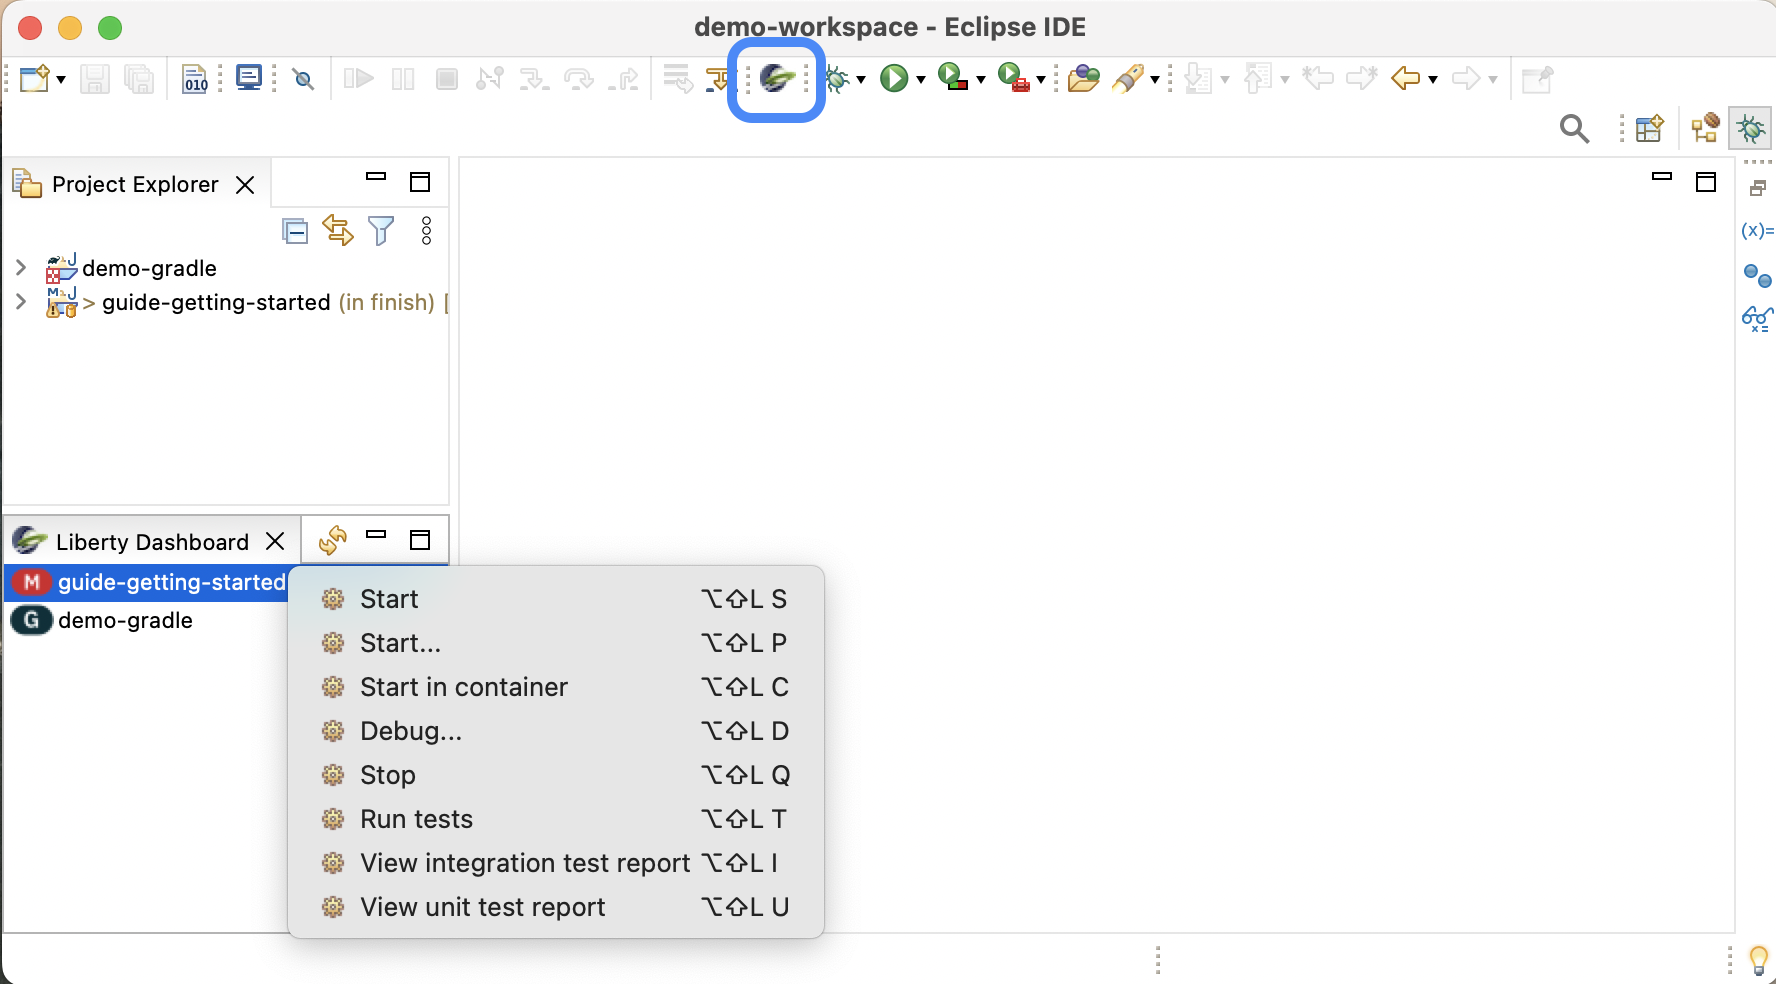Expand the demo-gradle project node

20,267
